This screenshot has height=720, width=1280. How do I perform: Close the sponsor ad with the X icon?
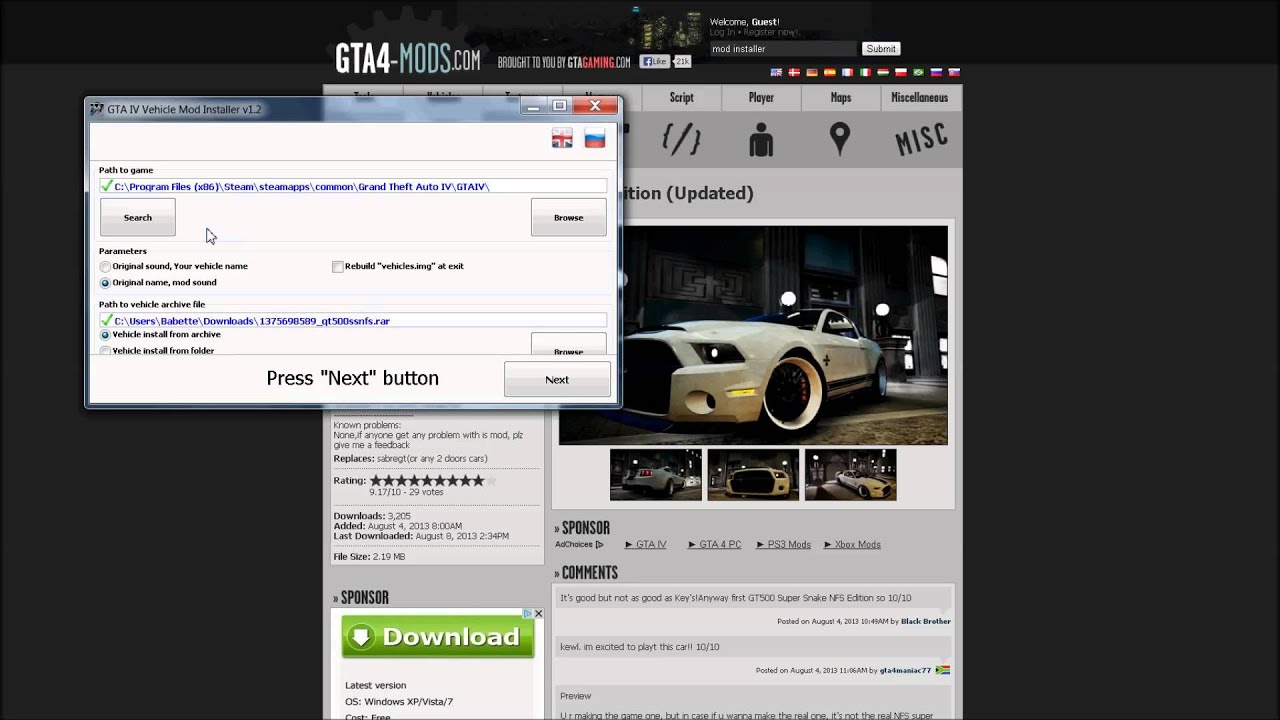[538, 614]
